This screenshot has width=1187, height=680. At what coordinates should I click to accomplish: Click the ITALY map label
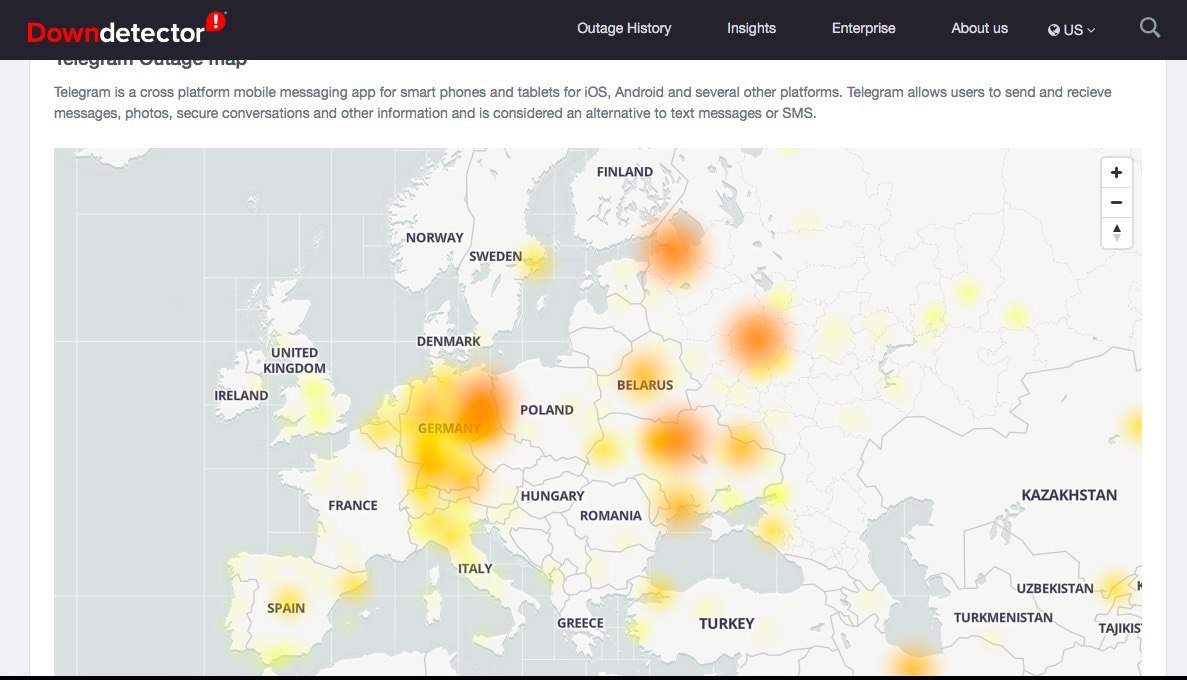[x=475, y=569]
